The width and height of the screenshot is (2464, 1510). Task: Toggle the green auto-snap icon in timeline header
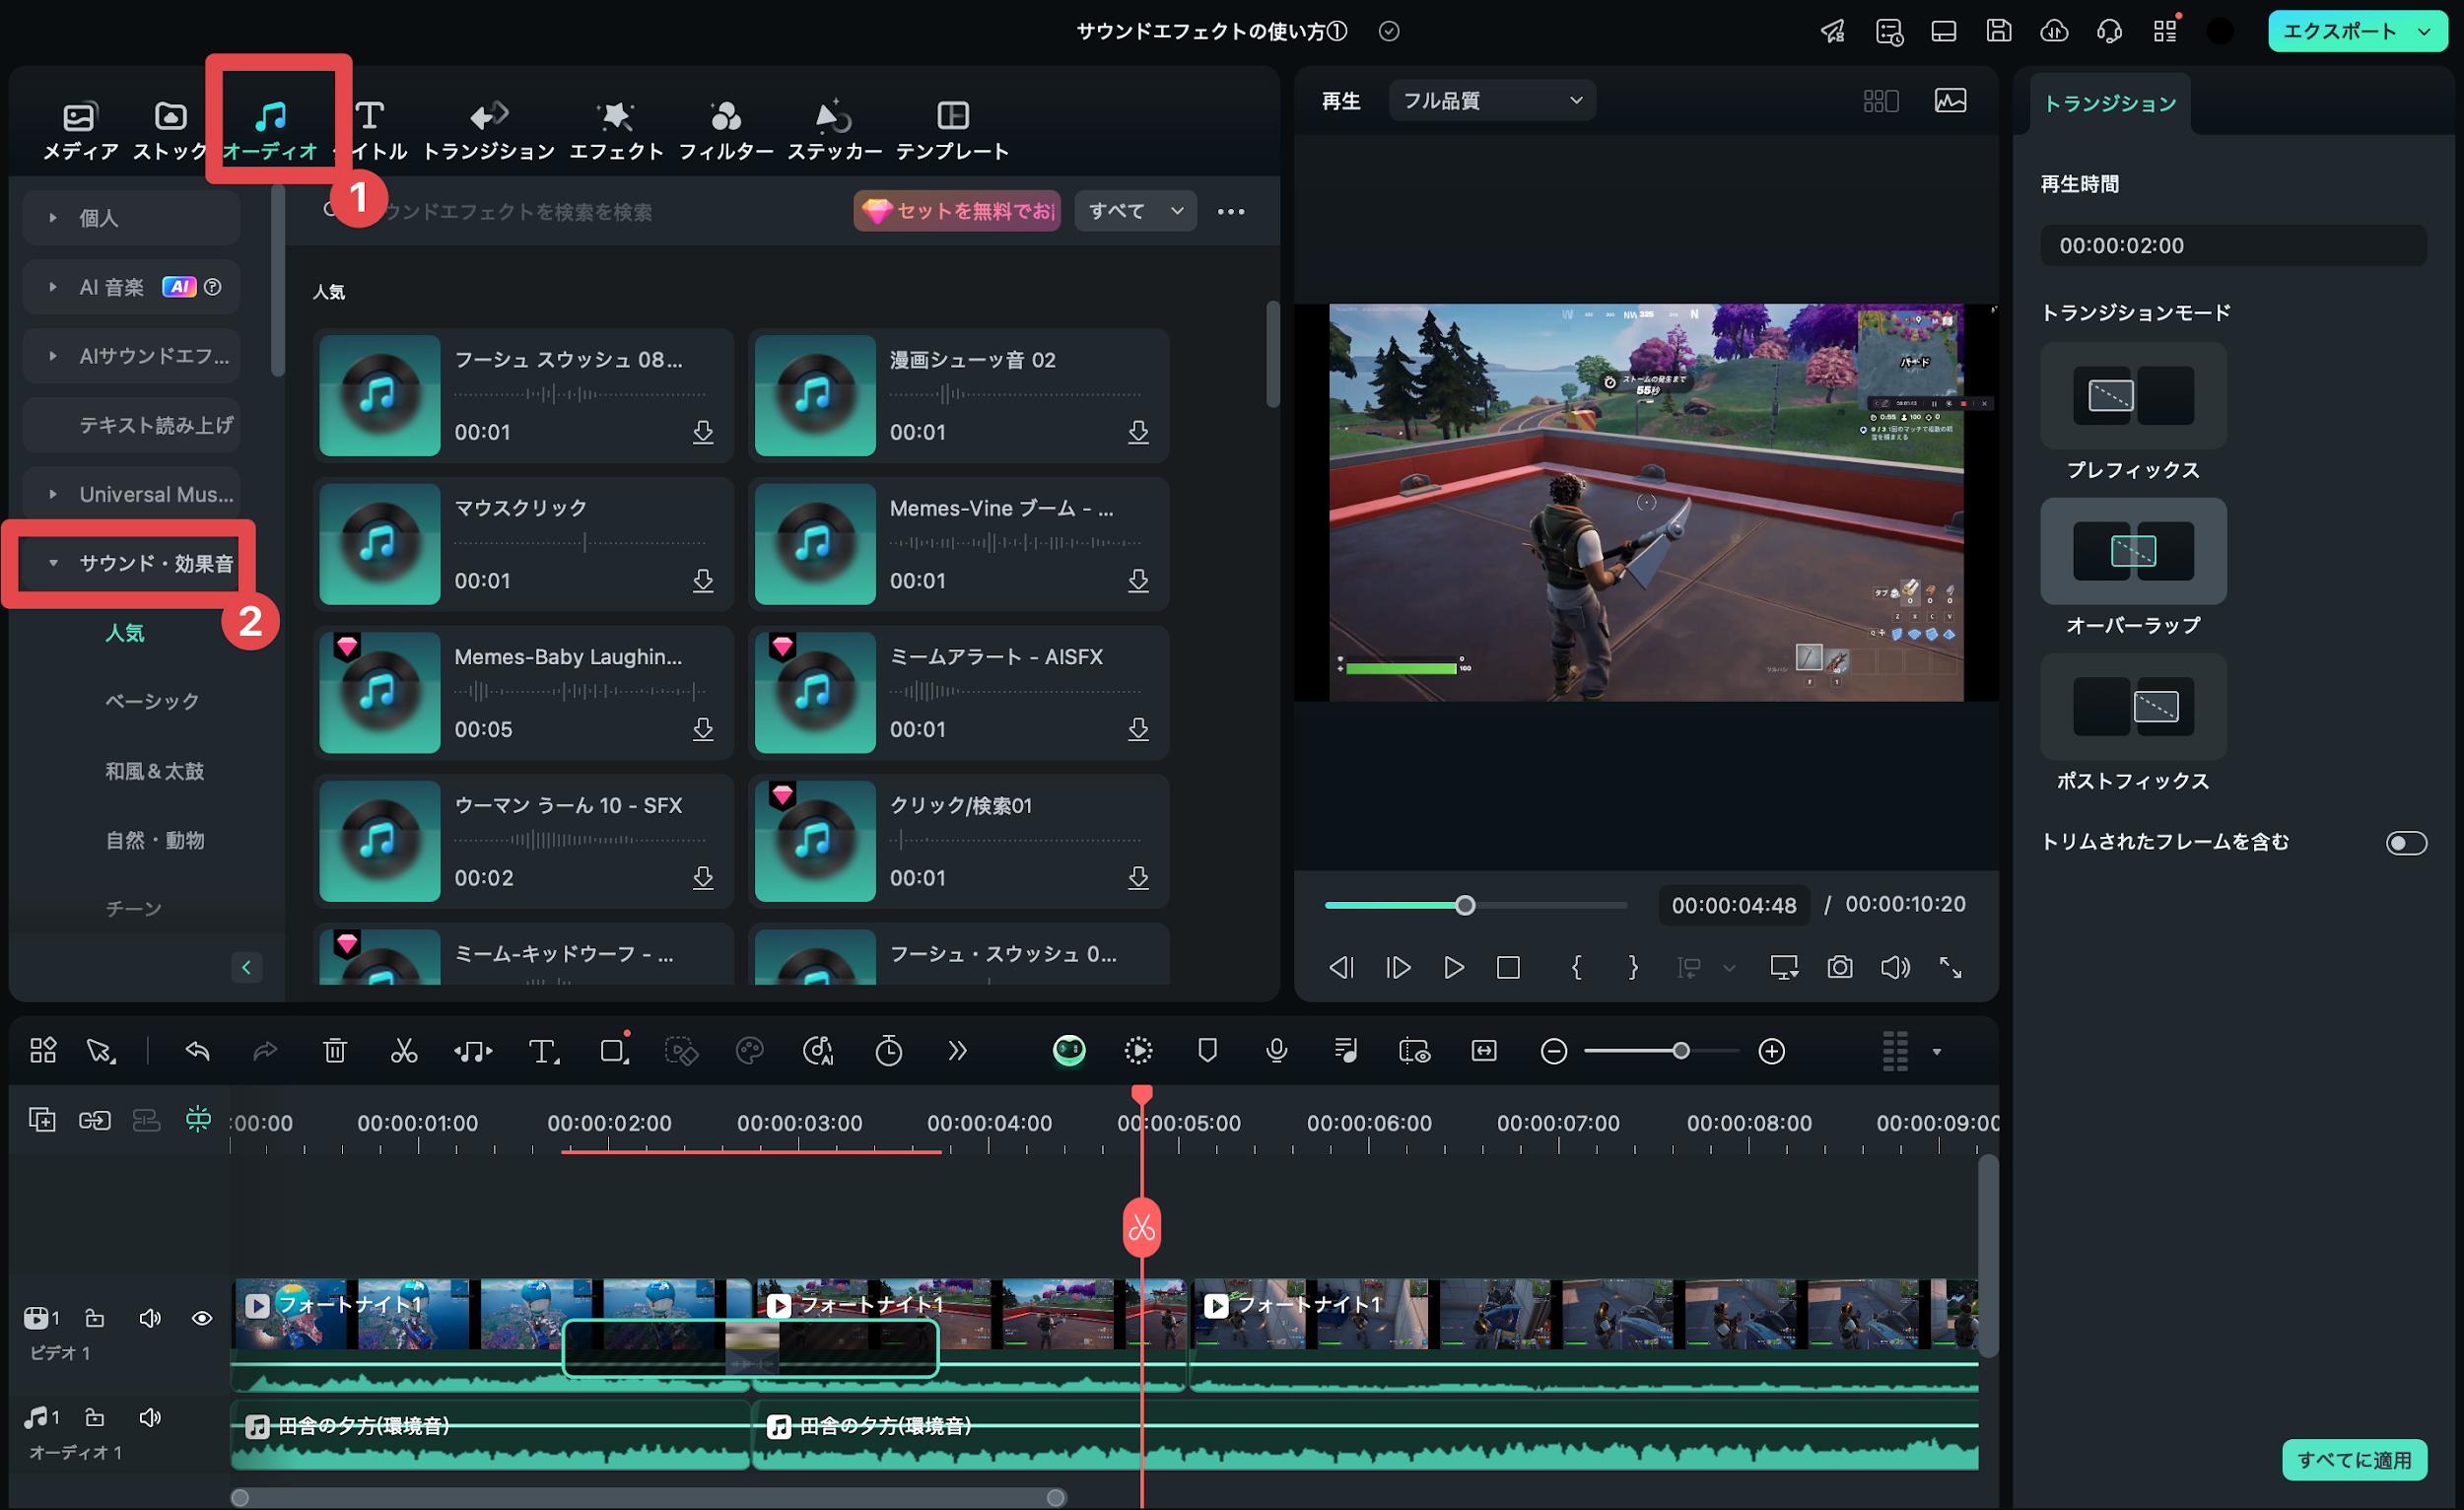pos(198,1118)
